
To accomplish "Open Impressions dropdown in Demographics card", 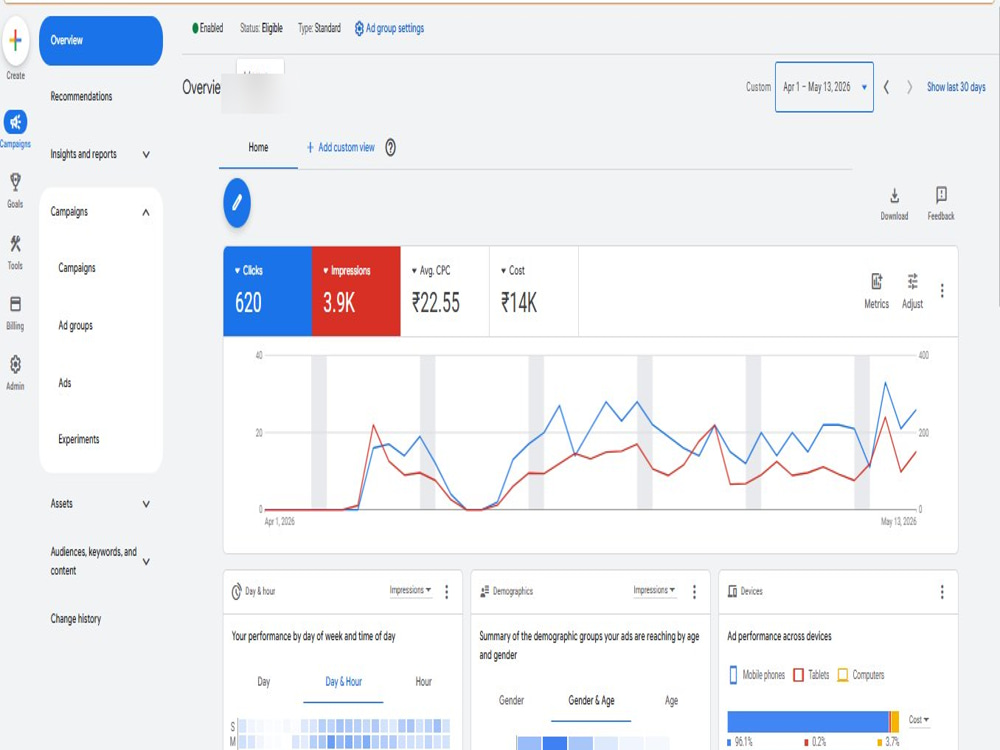I will pos(654,590).
